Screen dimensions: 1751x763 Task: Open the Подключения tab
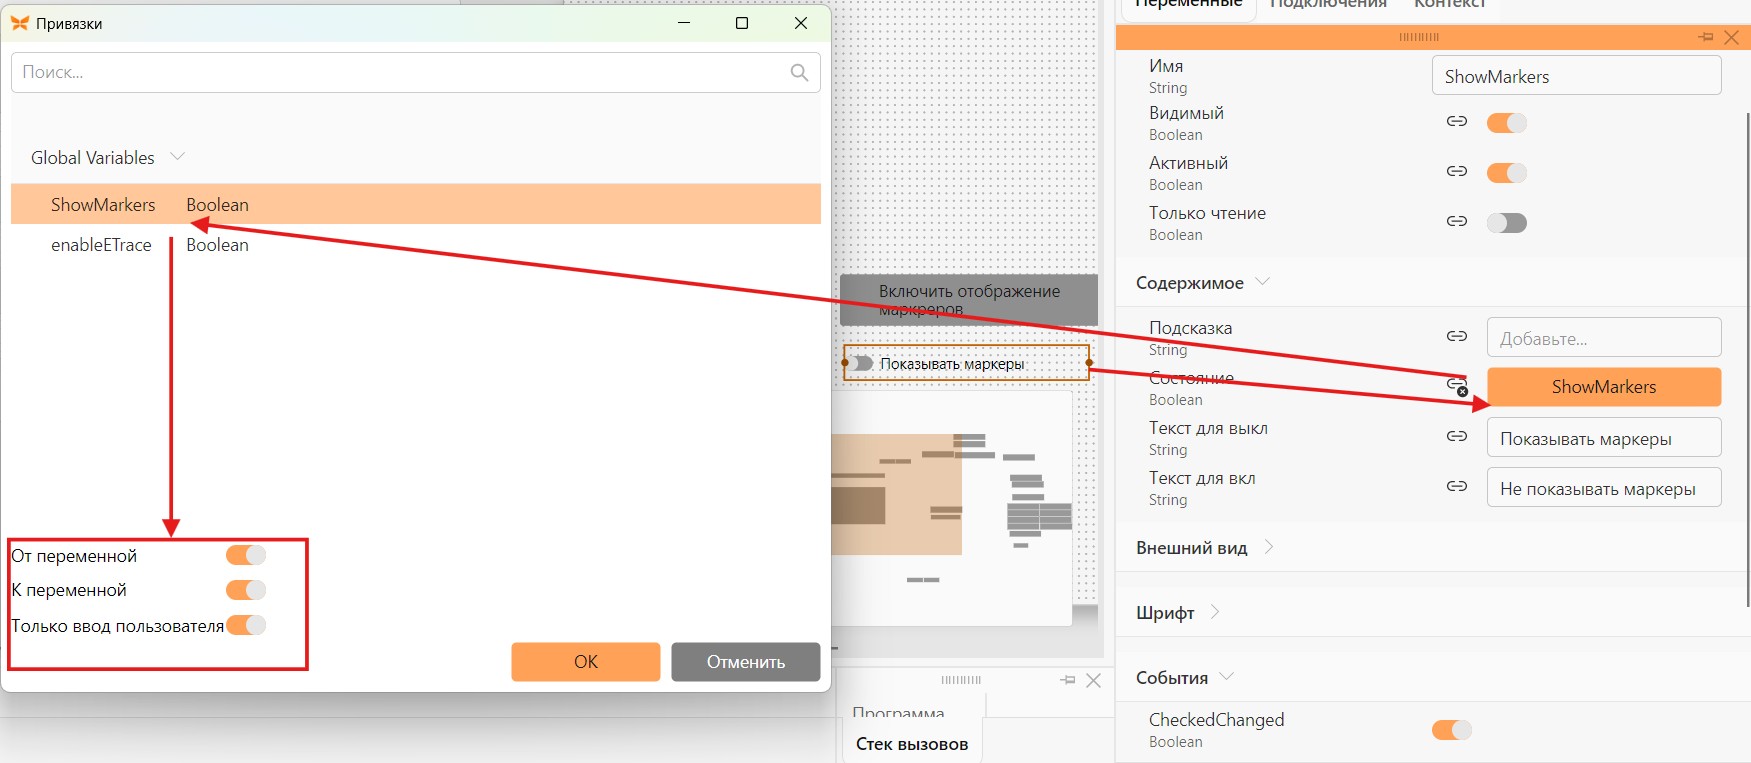coord(1328,5)
